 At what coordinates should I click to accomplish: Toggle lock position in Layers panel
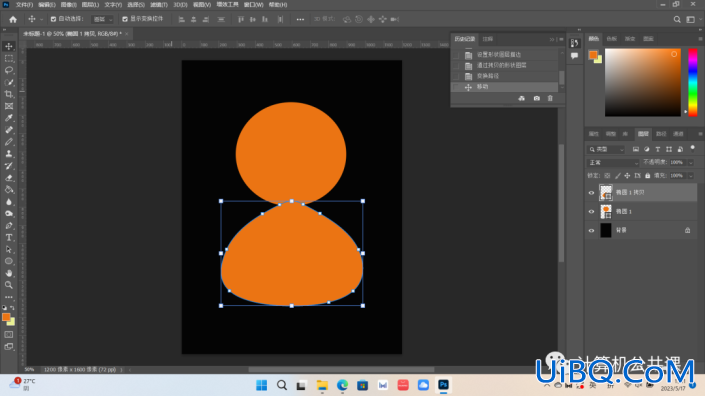pos(627,176)
